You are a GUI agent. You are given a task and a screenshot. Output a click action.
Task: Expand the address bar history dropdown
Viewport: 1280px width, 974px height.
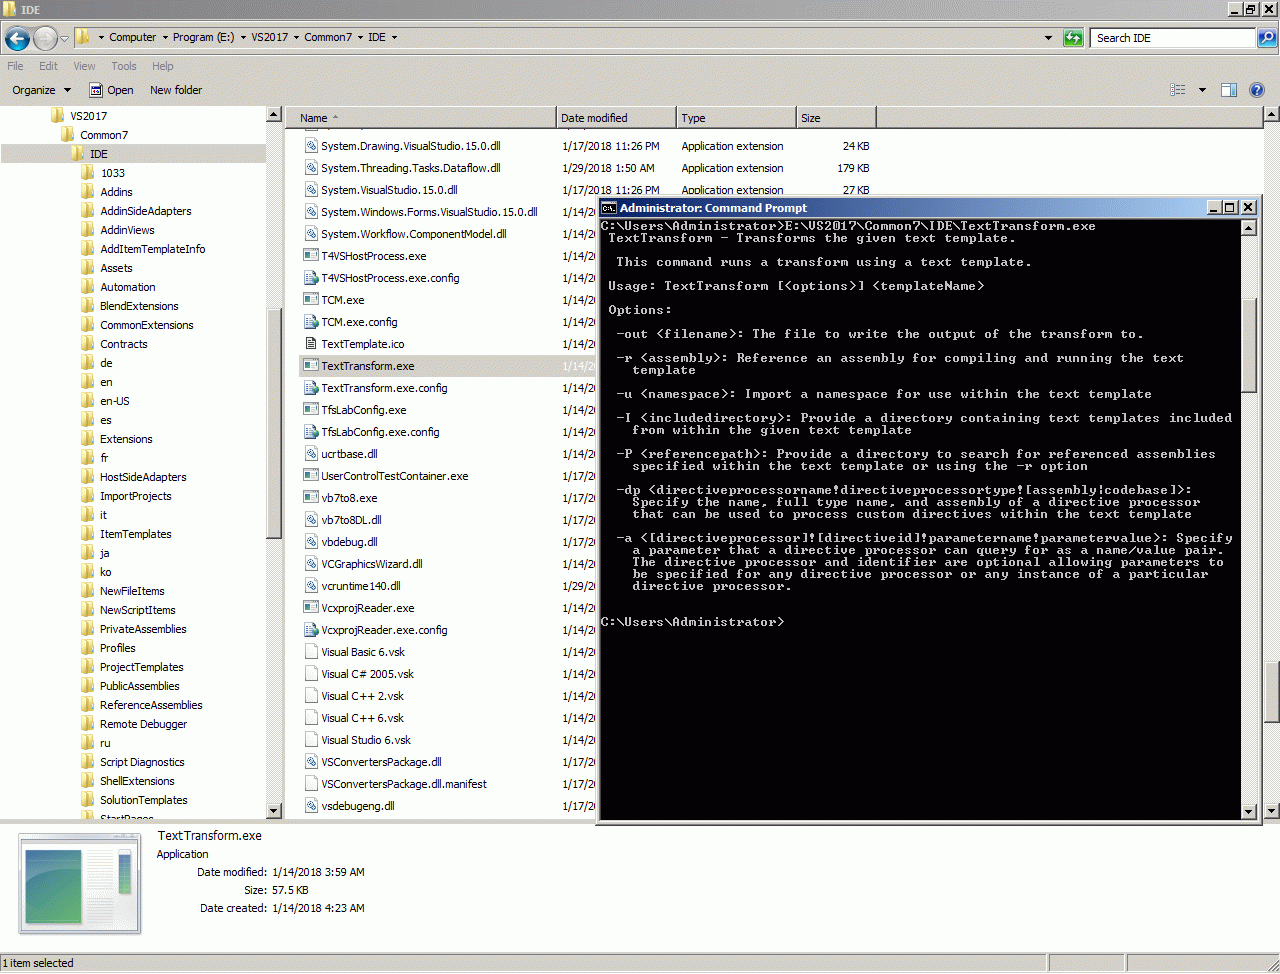click(1048, 38)
